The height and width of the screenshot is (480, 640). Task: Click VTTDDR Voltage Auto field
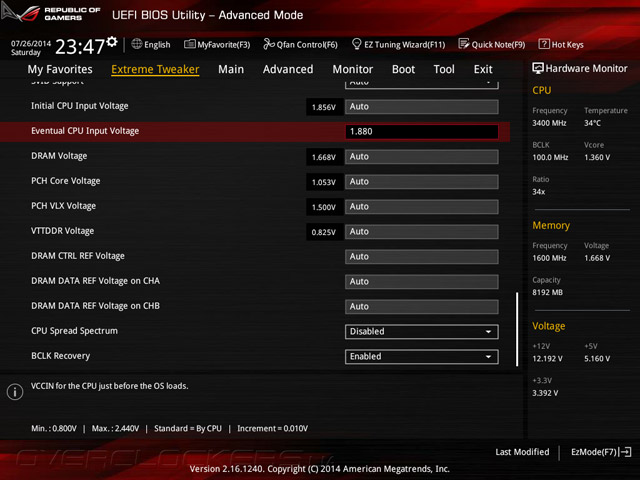(422, 231)
